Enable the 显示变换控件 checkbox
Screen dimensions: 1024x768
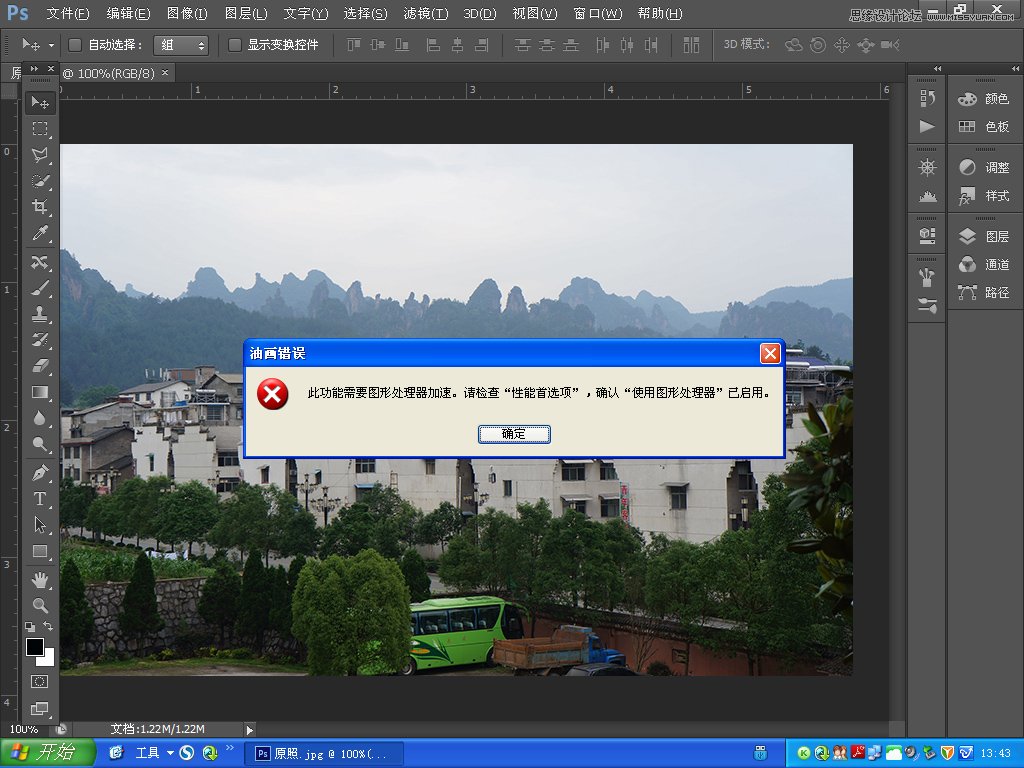point(234,44)
